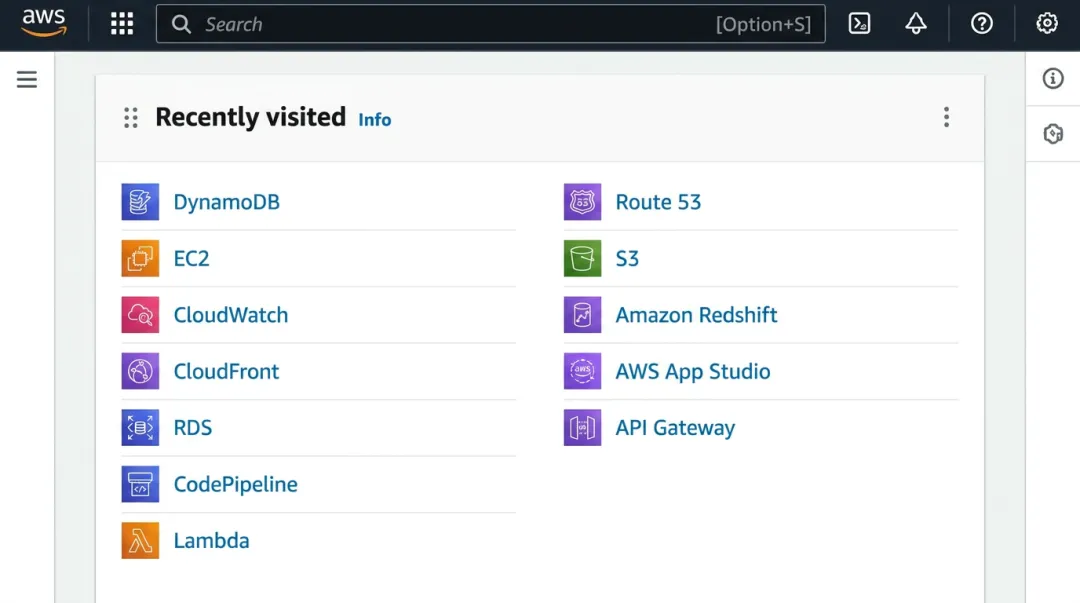Click the [Option+S] shortcut hint
Screen dimensions: 1080x603
tap(763, 24)
